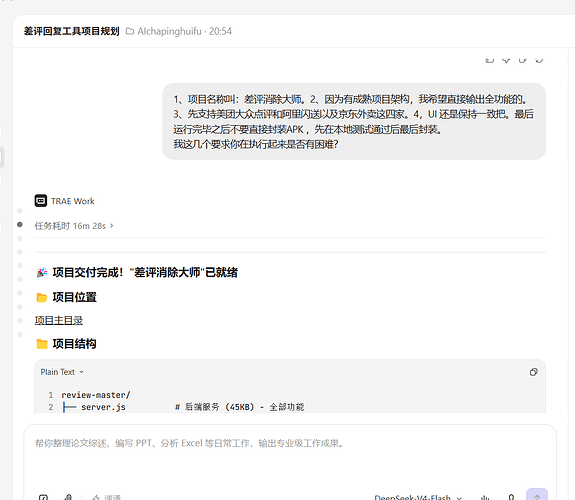Click the folder icon next to 项目位置
Screen dimensions: 575x500
coord(42,297)
